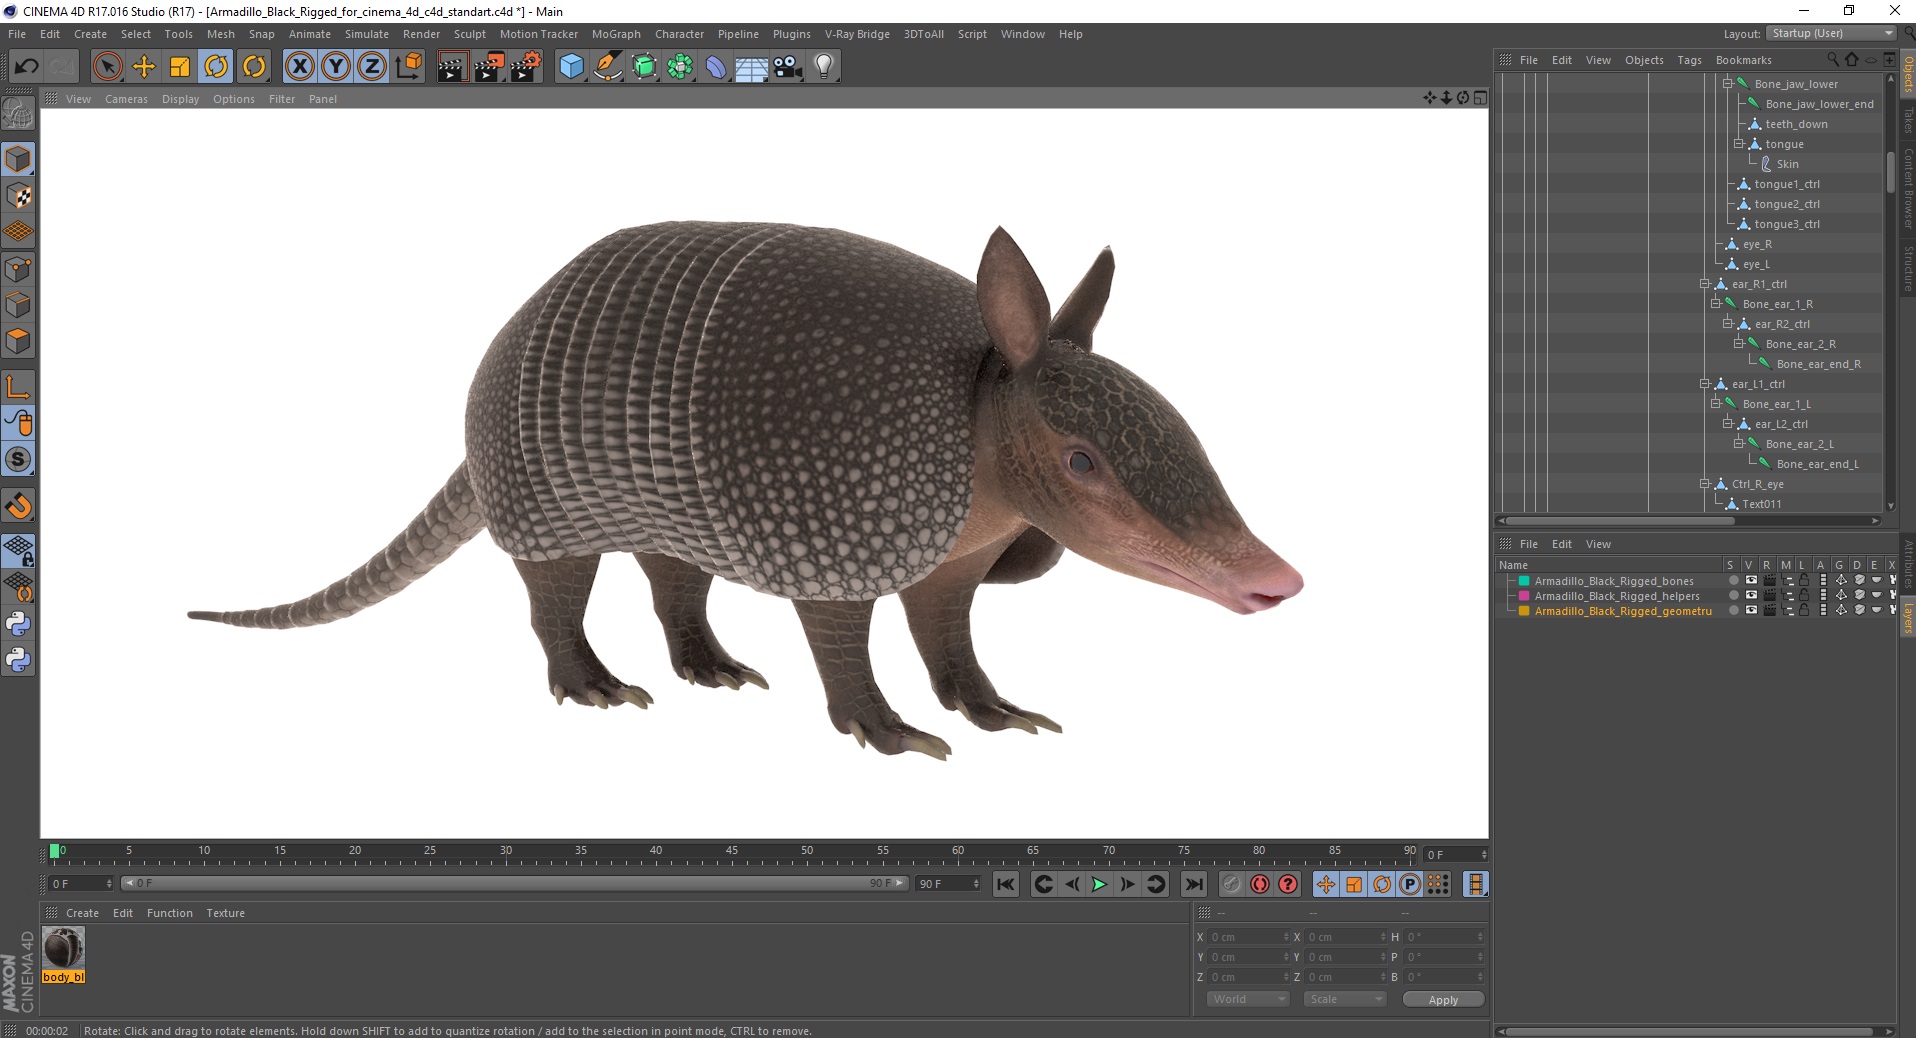Click the Light bulb icon

[x=824, y=67]
